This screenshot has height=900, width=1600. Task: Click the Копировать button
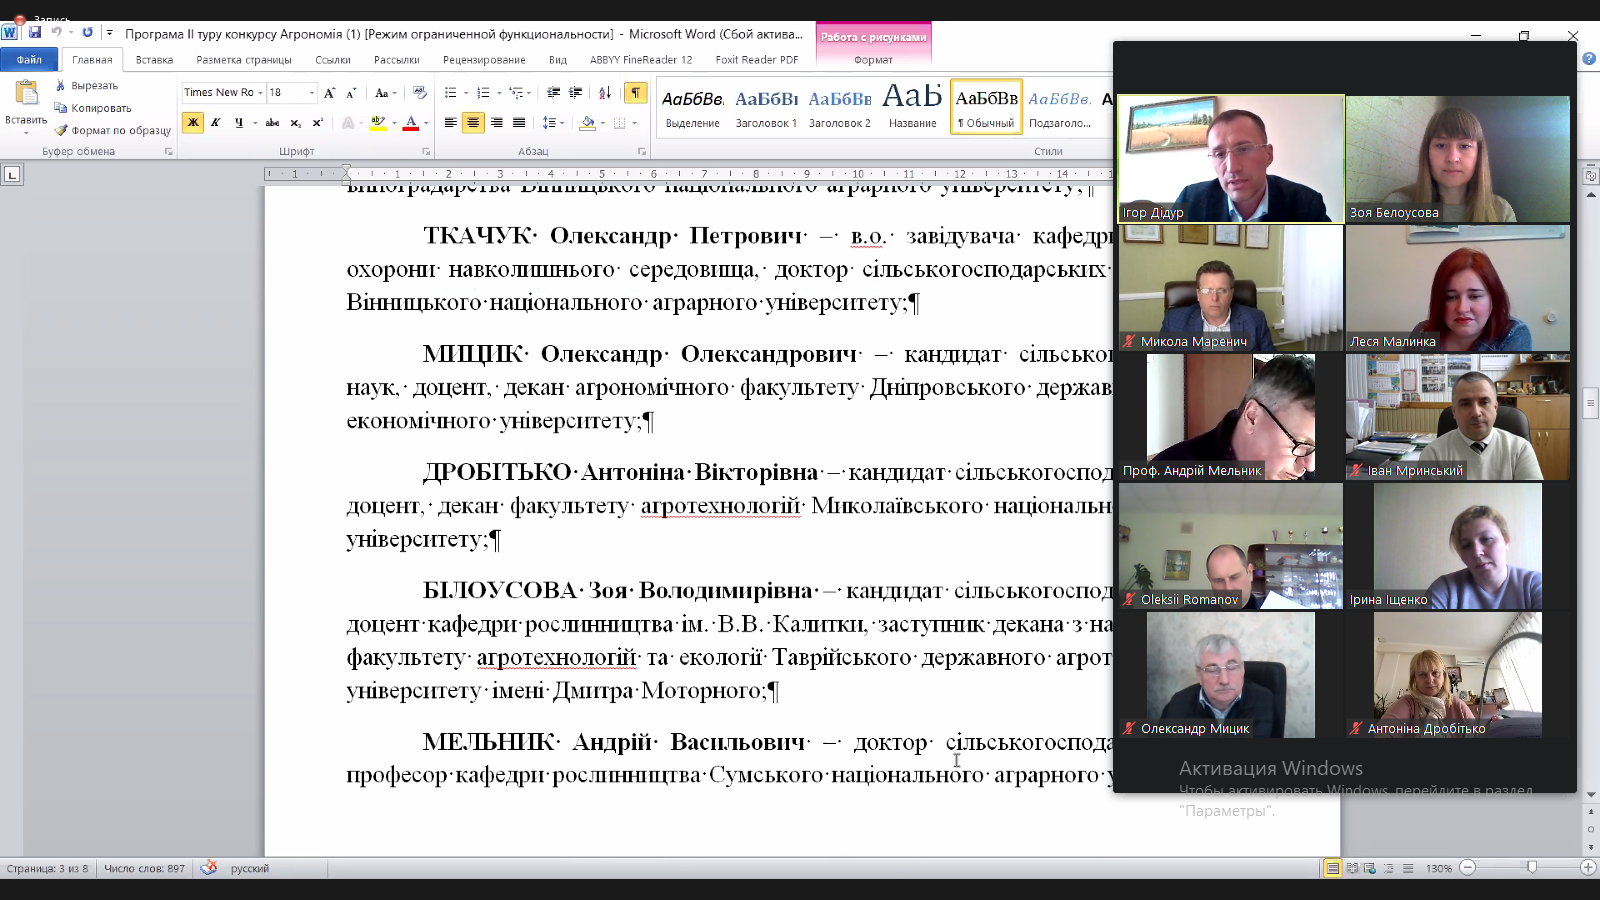pyautogui.click(x=94, y=108)
